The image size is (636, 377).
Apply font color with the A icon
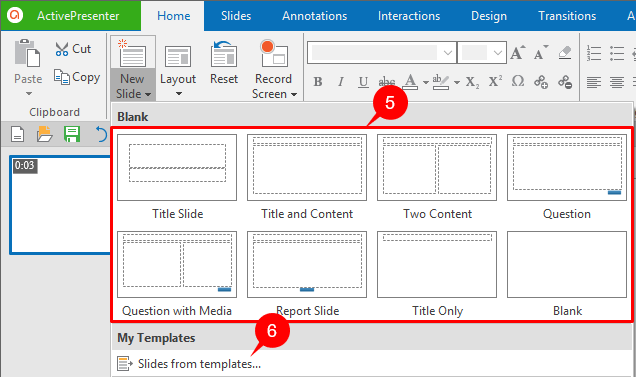410,82
